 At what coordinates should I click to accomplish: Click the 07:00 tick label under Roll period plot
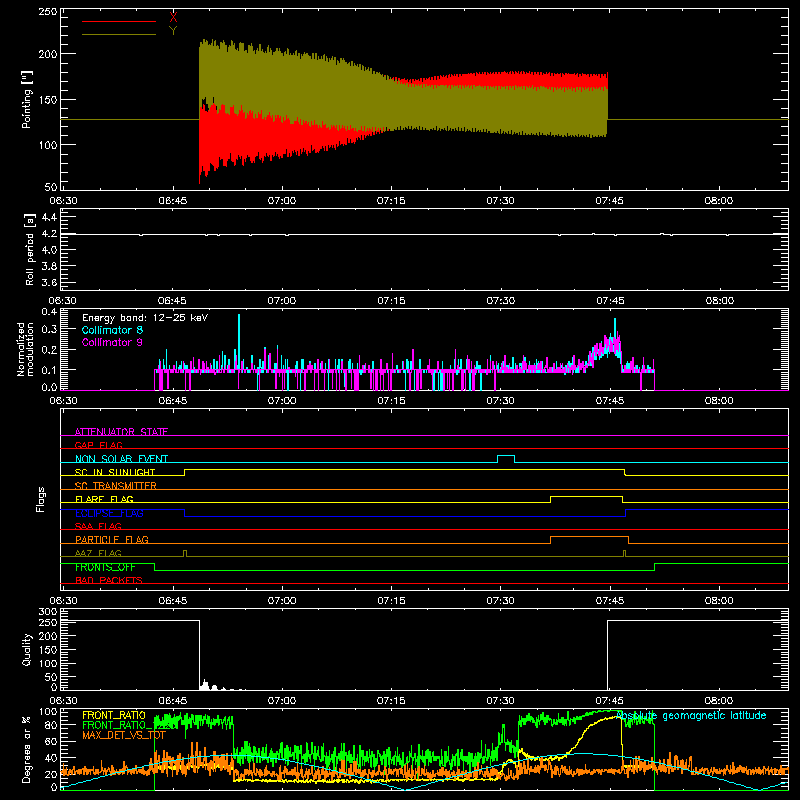click(282, 301)
